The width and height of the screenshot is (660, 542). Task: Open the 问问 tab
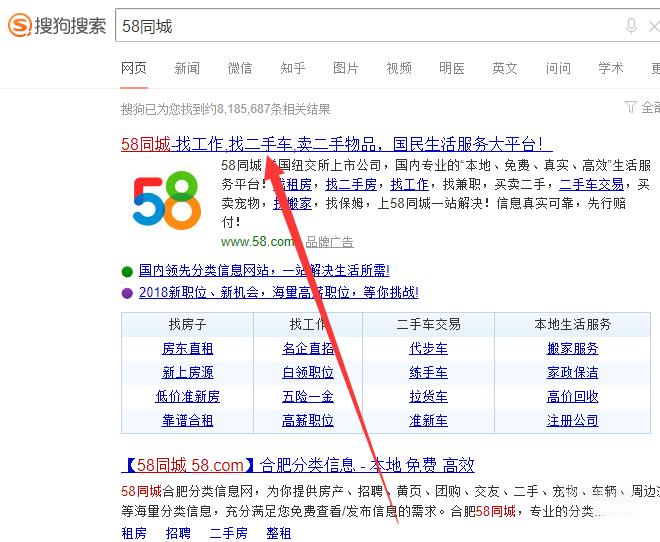pyautogui.click(x=558, y=68)
